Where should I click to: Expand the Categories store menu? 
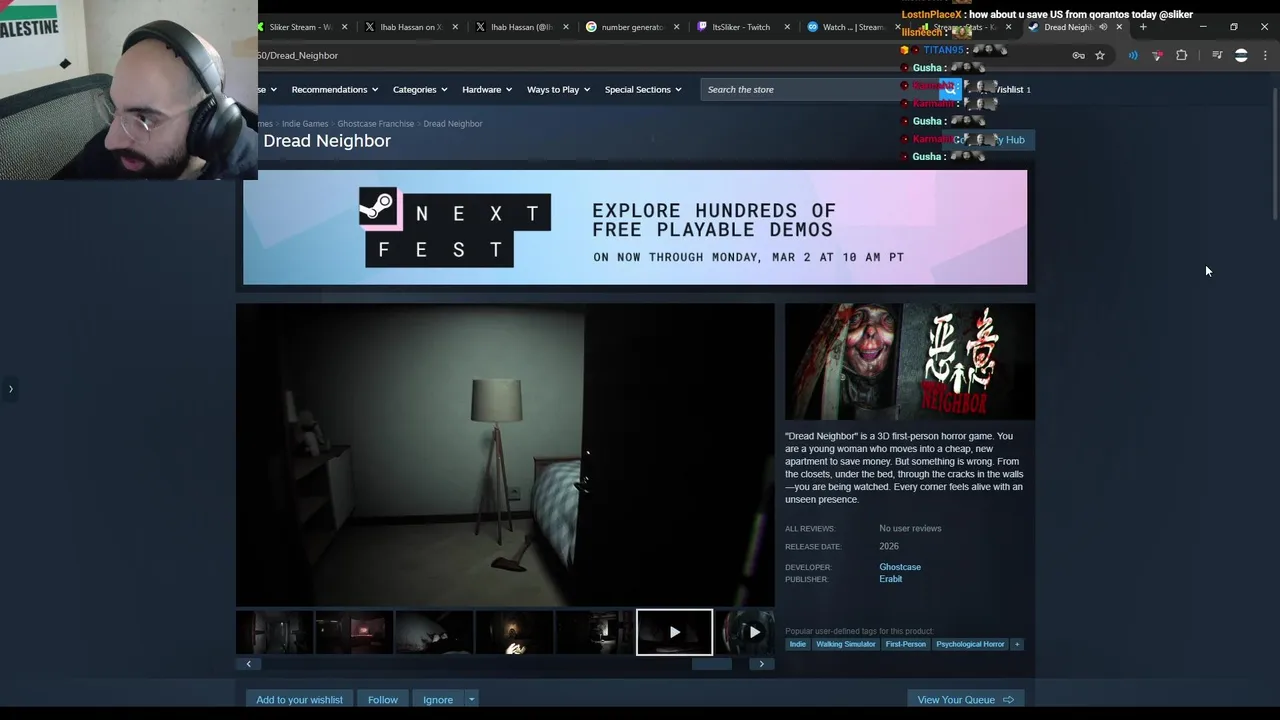[420, 90]
